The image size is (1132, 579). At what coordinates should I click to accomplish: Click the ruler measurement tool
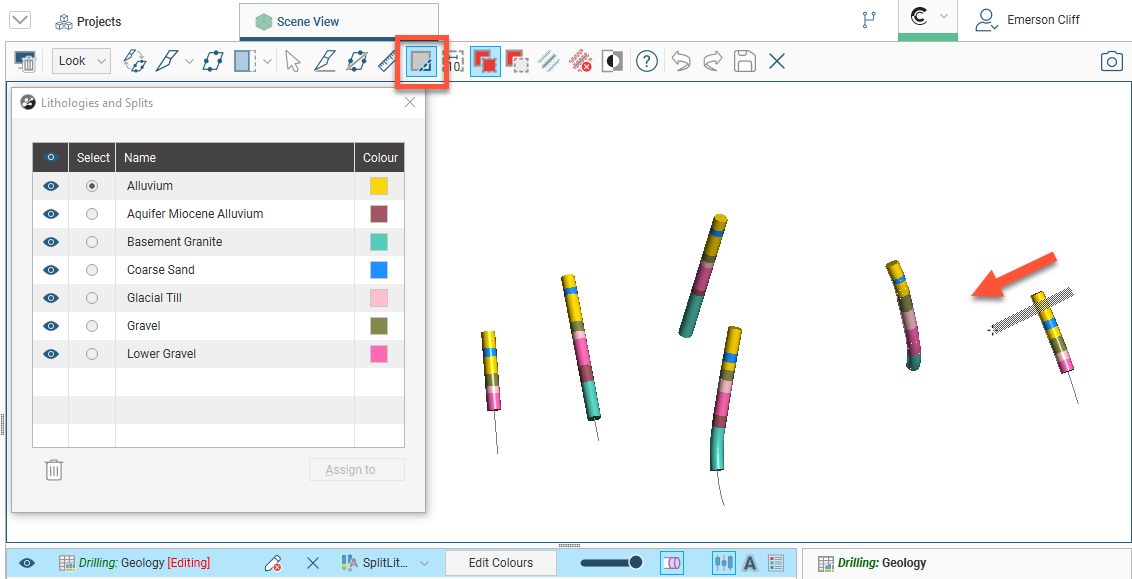coord(387,62)
